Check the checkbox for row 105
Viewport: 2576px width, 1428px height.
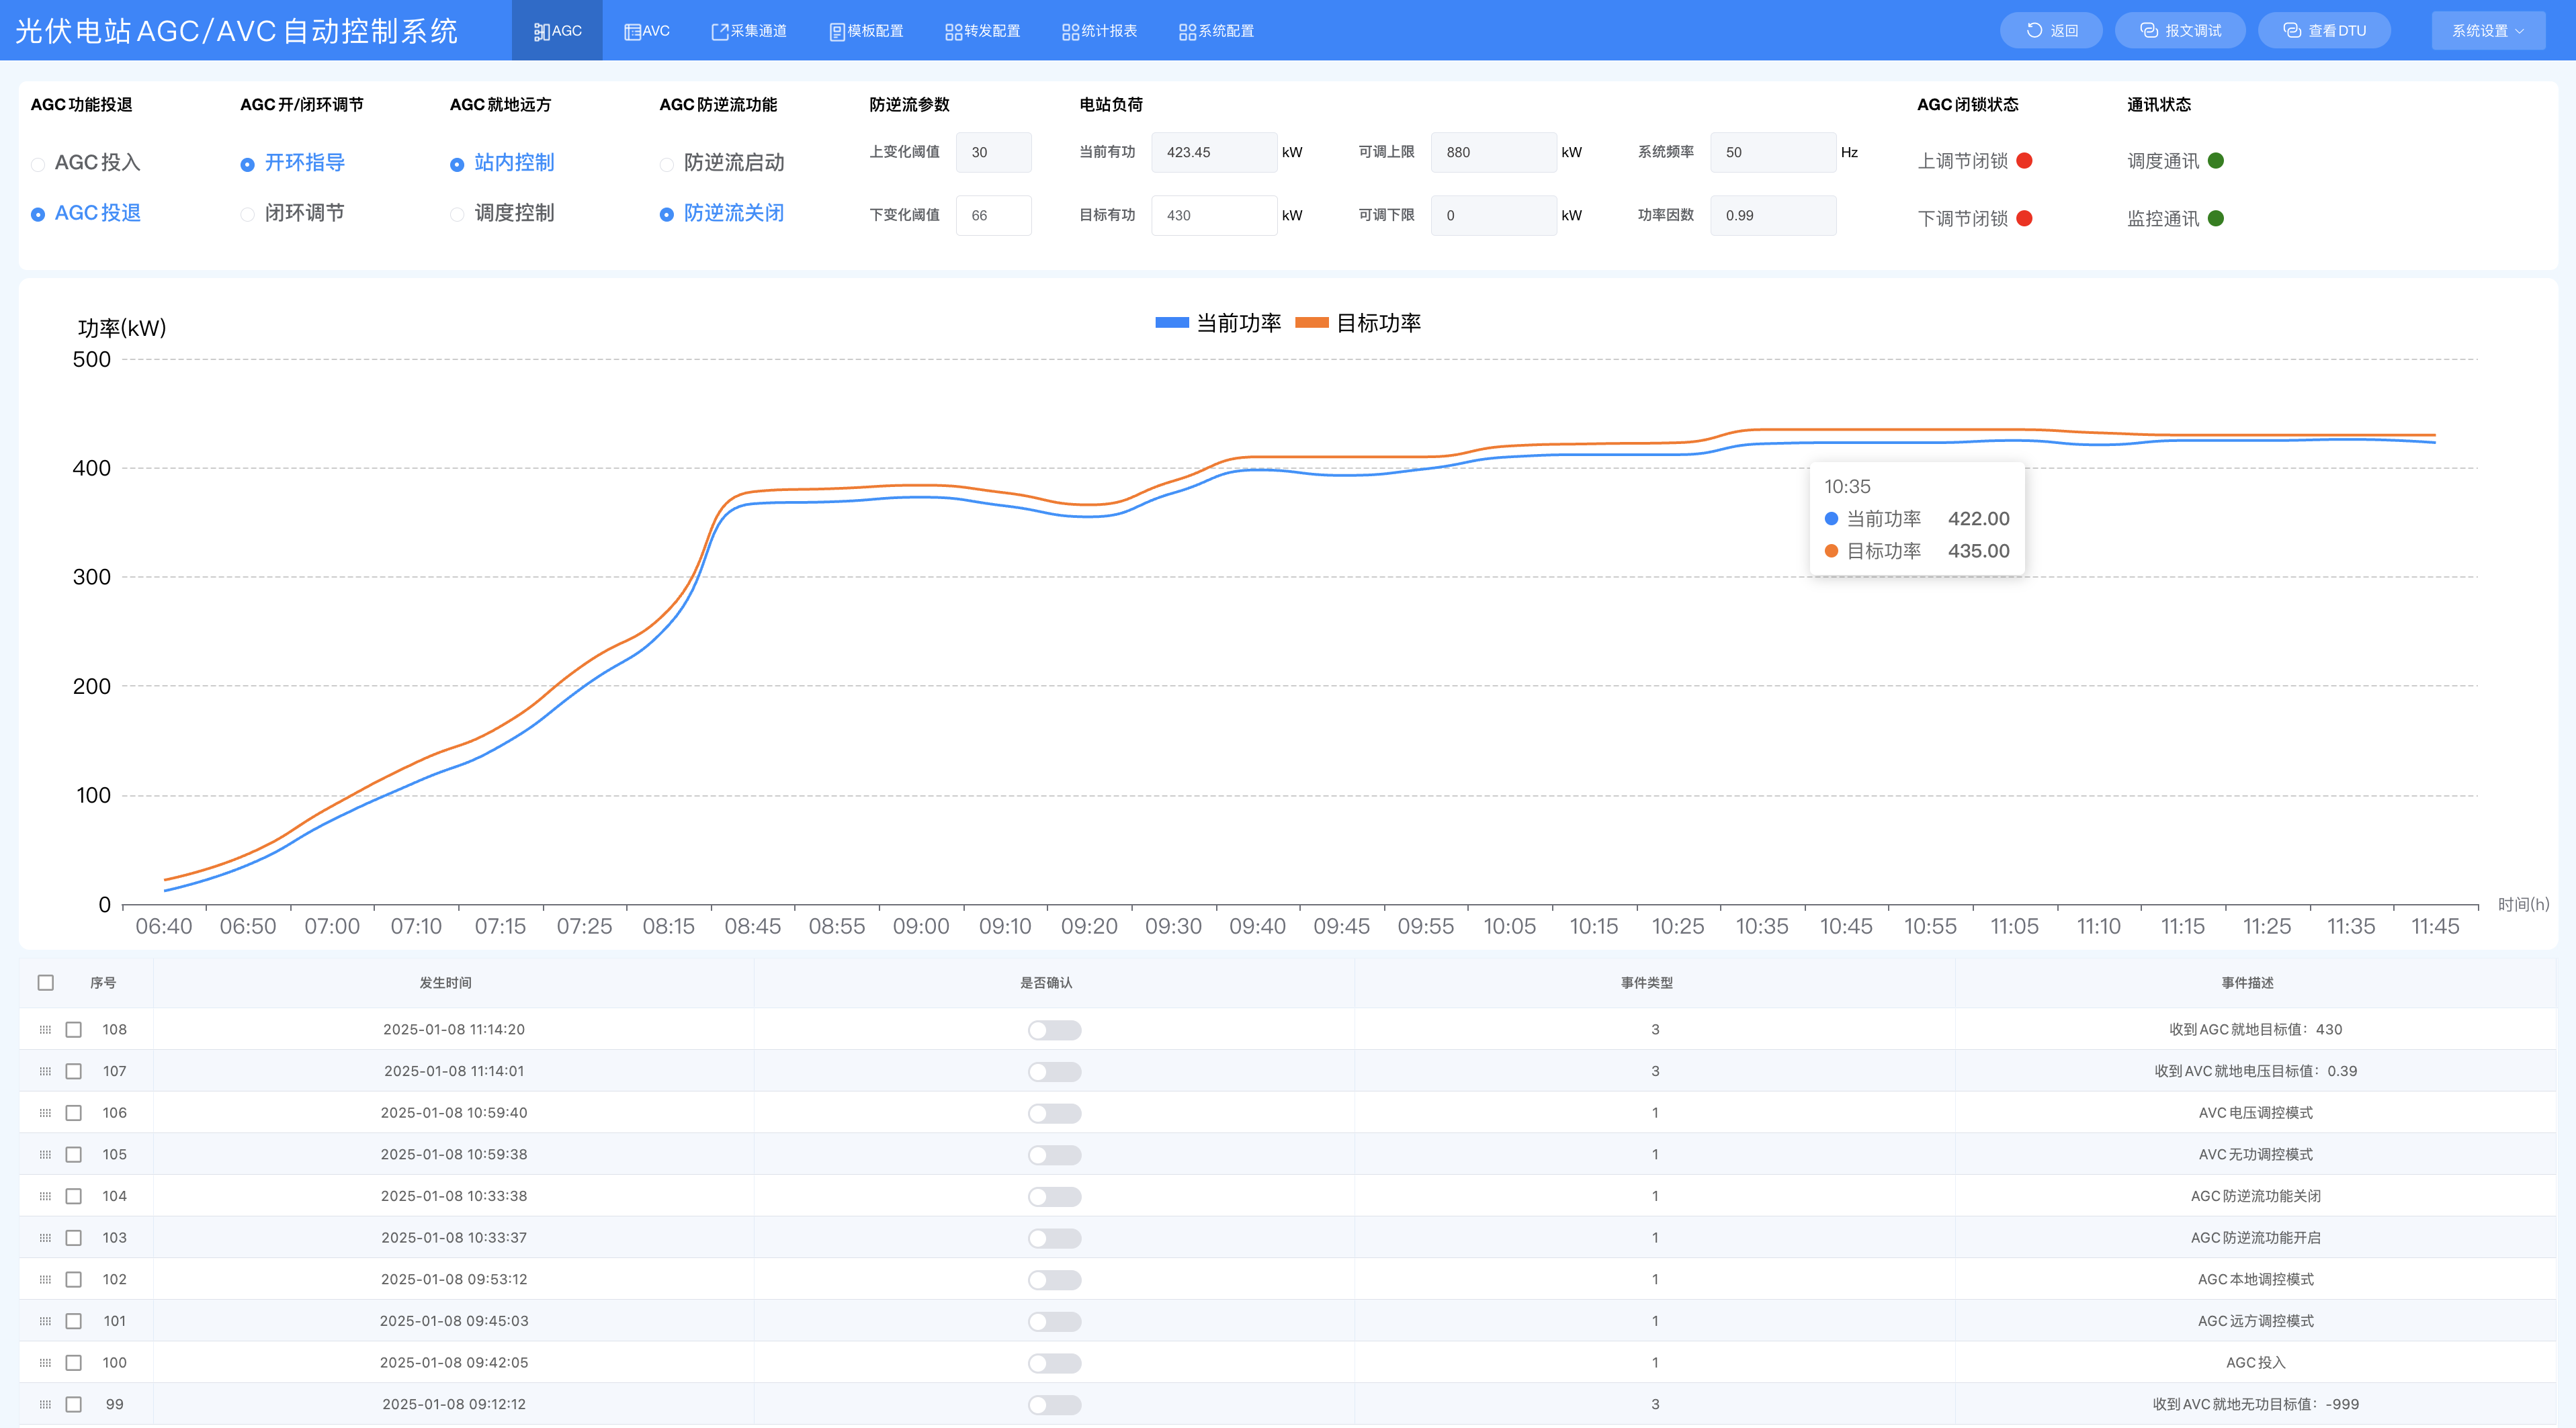[74, 1154]
